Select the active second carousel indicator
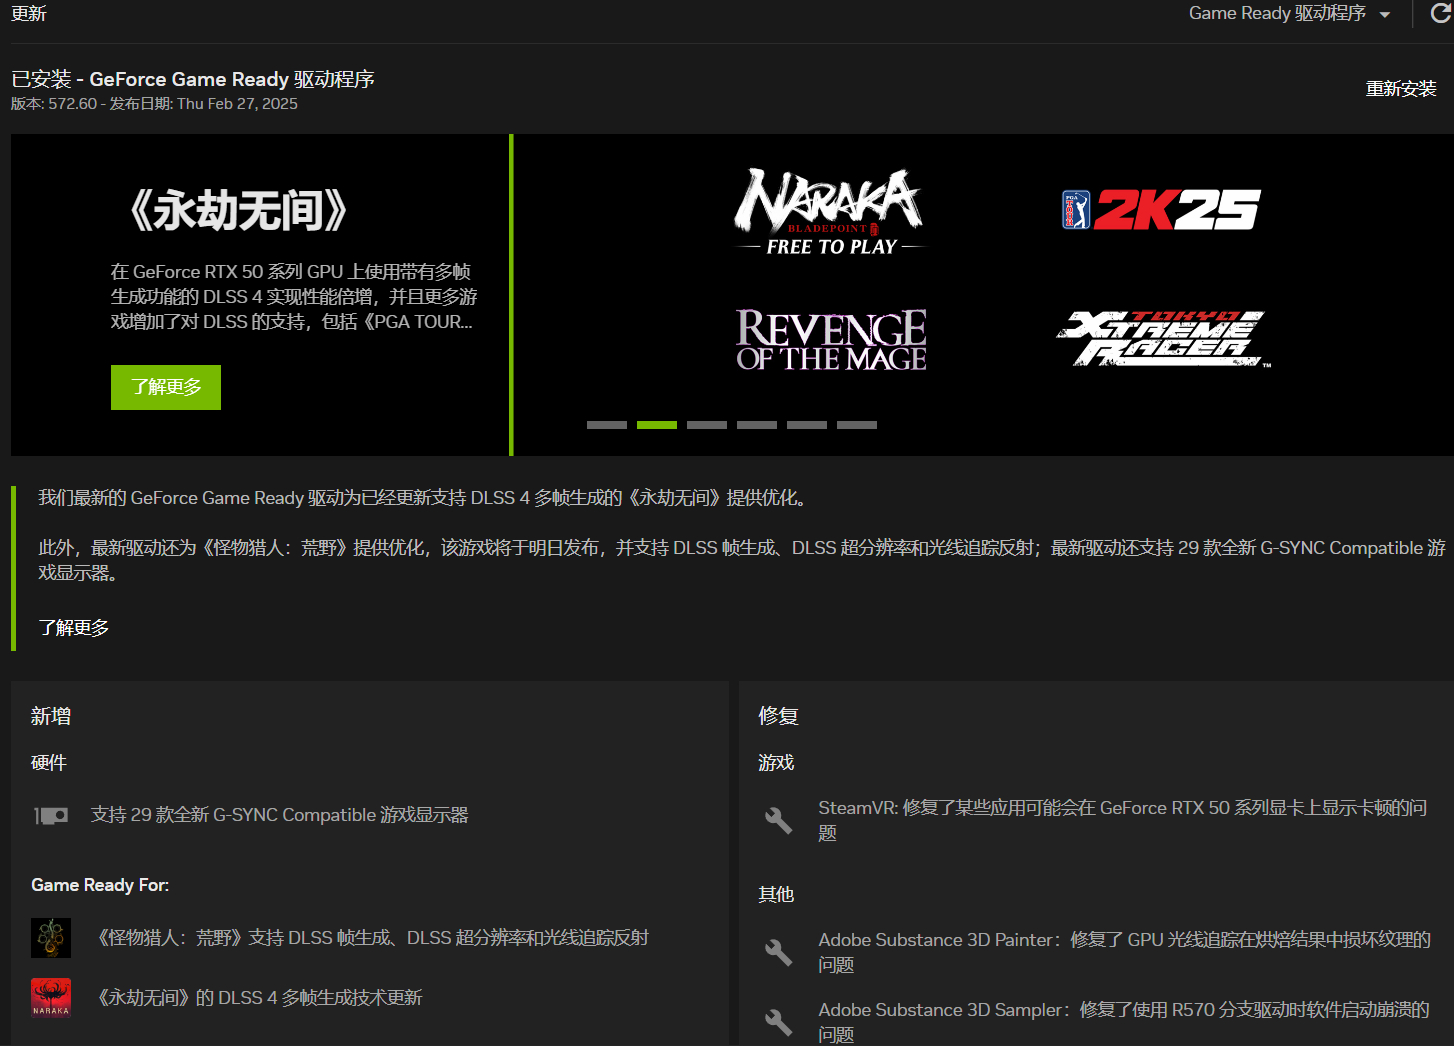Screen dimensions: 1454x1046 coord(657,425)
